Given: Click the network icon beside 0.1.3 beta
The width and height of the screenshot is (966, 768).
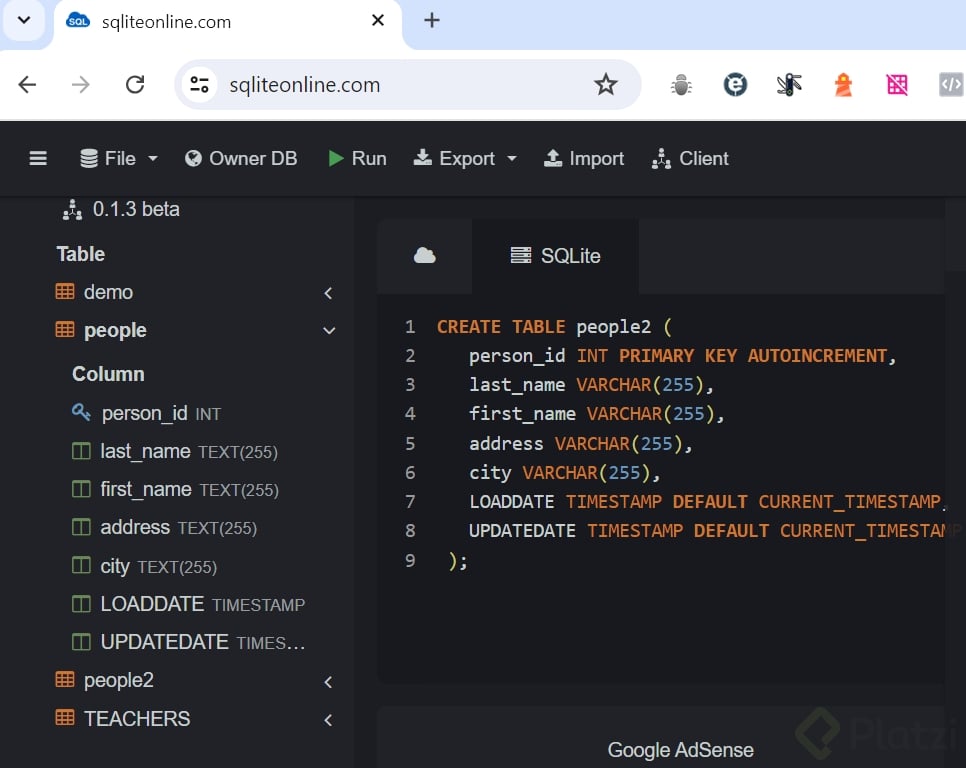Looking at the screenshot, I should pos(72,210).
